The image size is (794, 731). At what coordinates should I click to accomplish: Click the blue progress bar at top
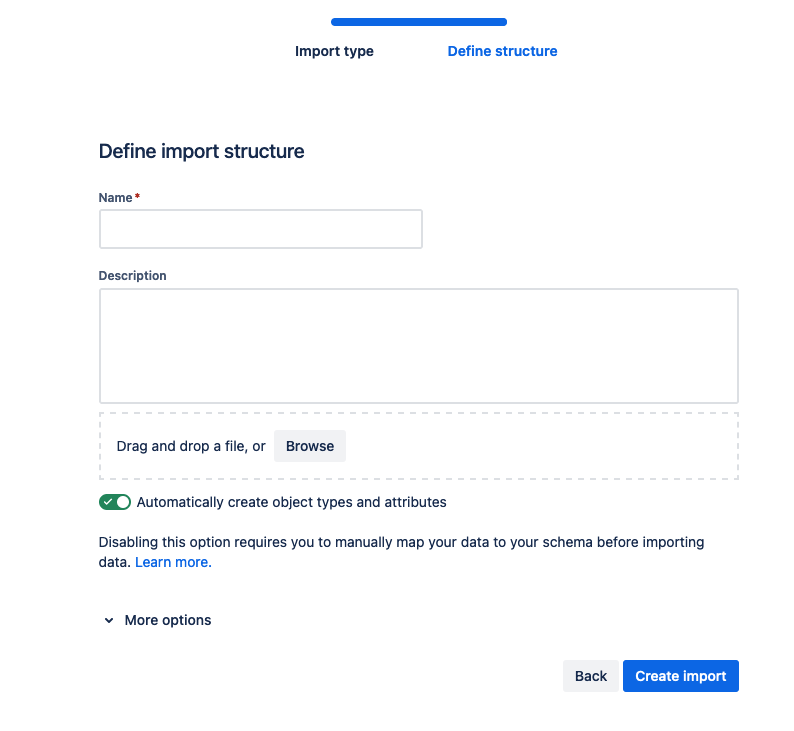[x=419, y=22]
